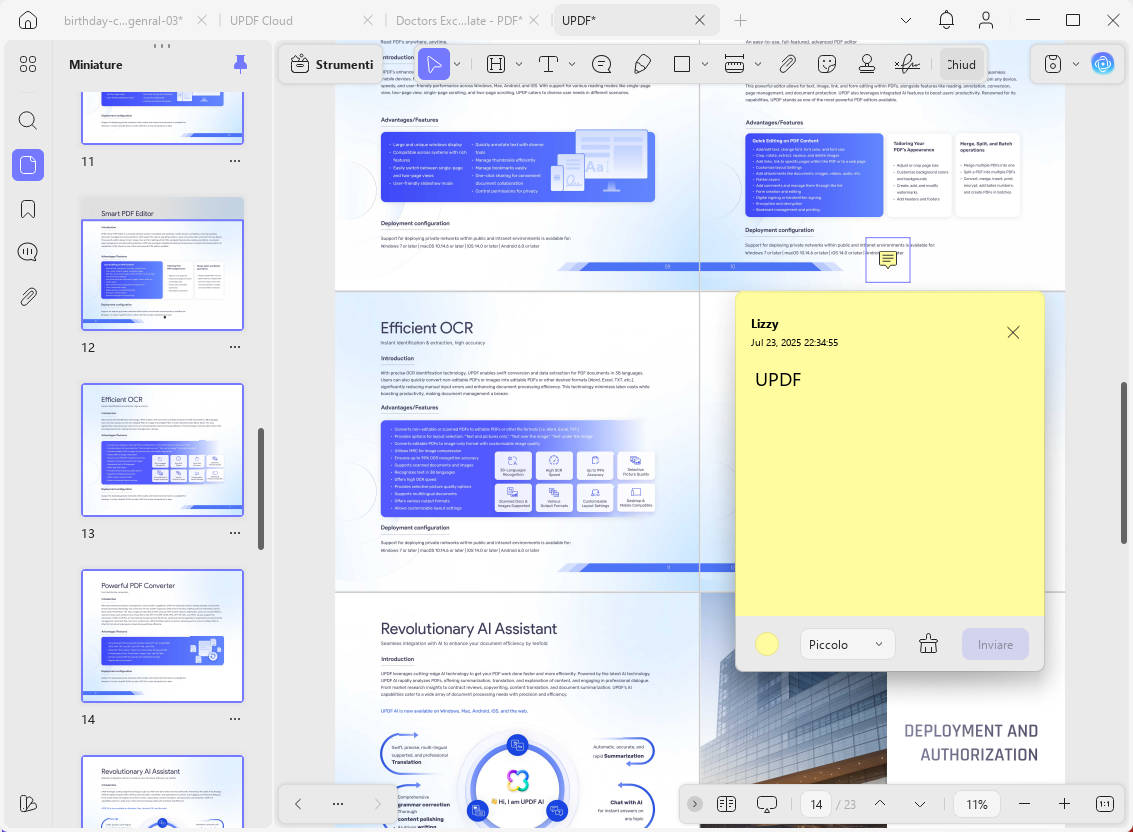1133x832 pixels.
Task: Open the Attachments panel in sidebar
Action: [27, 296]
